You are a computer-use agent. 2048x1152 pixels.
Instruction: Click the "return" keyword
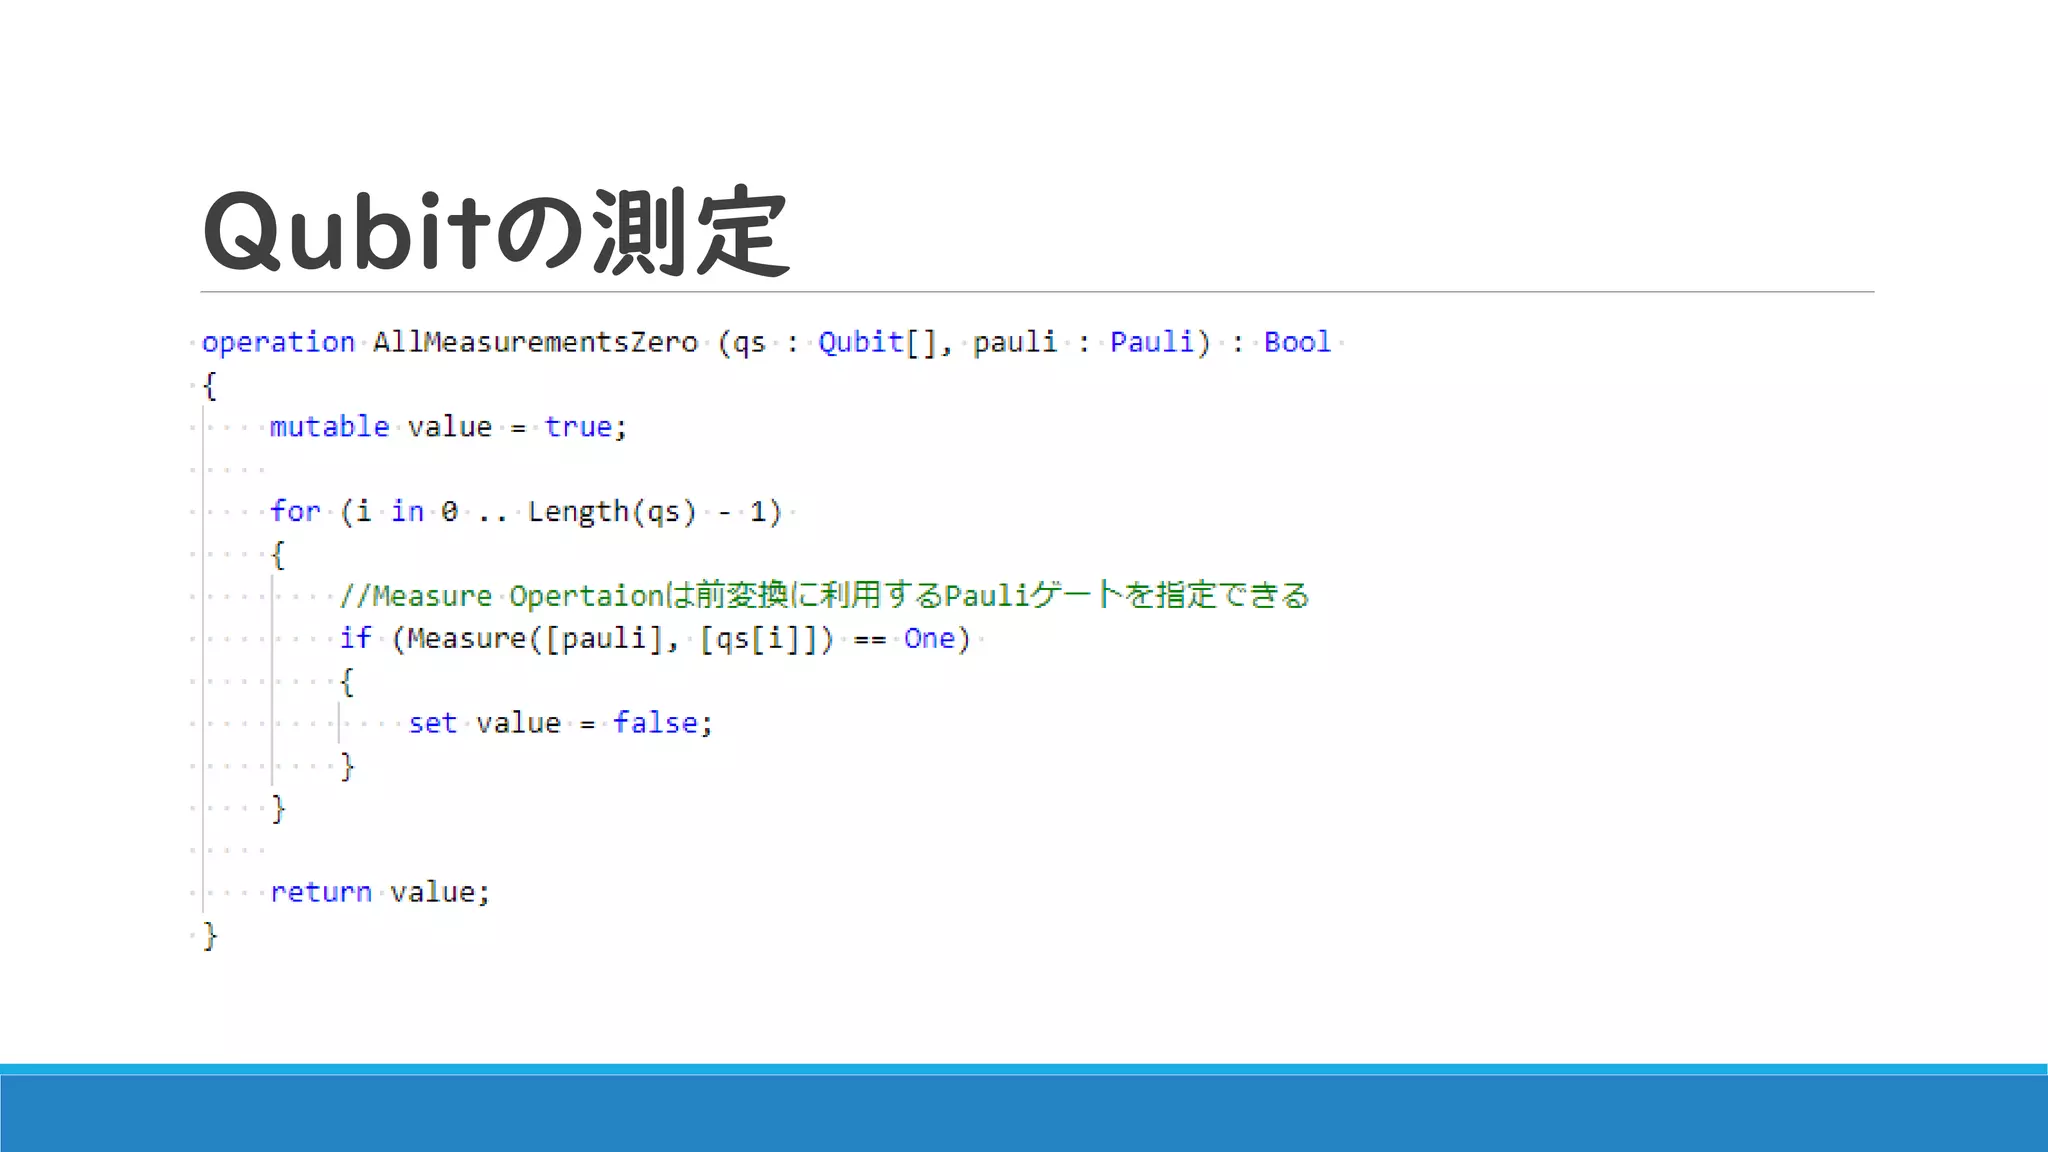coord(321,892)
